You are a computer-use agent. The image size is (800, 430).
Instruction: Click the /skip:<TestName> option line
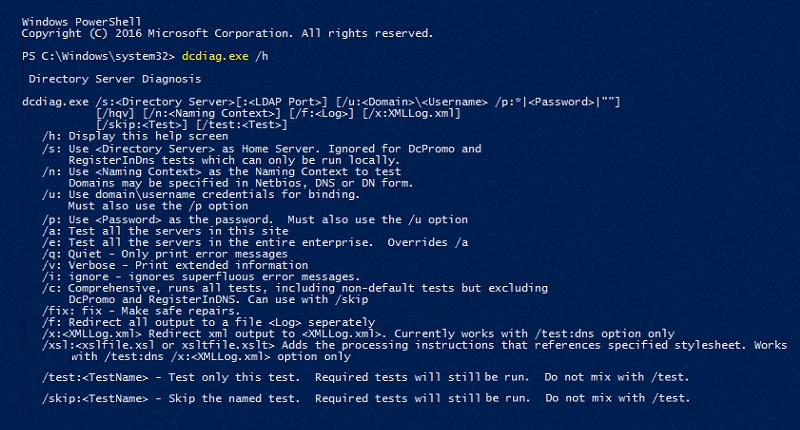tap(366, 398)
